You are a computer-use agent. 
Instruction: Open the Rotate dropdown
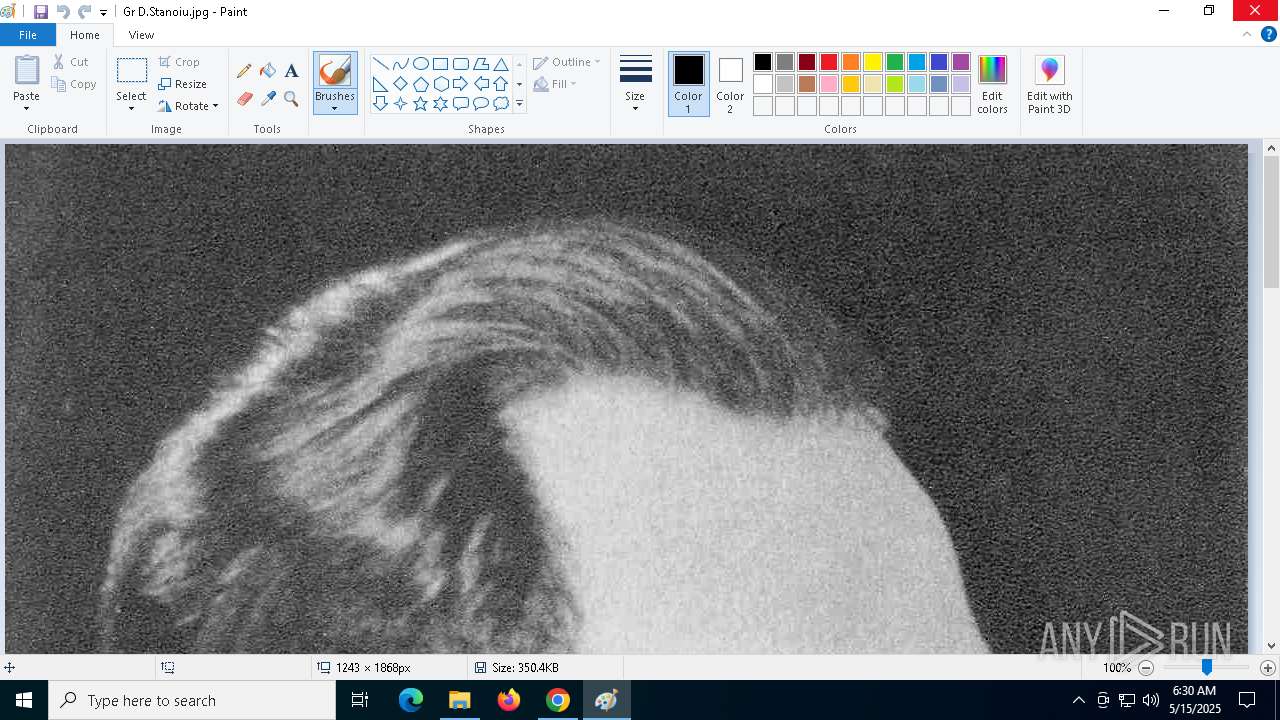pos(188,106)
